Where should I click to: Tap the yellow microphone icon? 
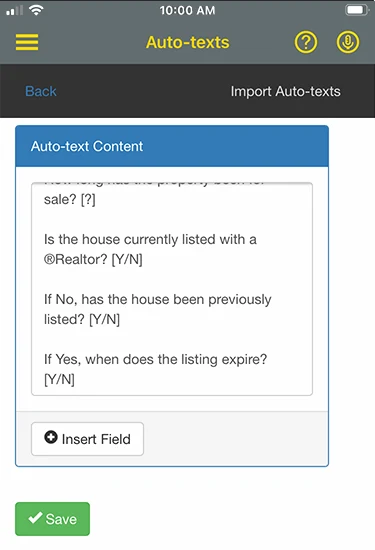click(x=348, y=42)
